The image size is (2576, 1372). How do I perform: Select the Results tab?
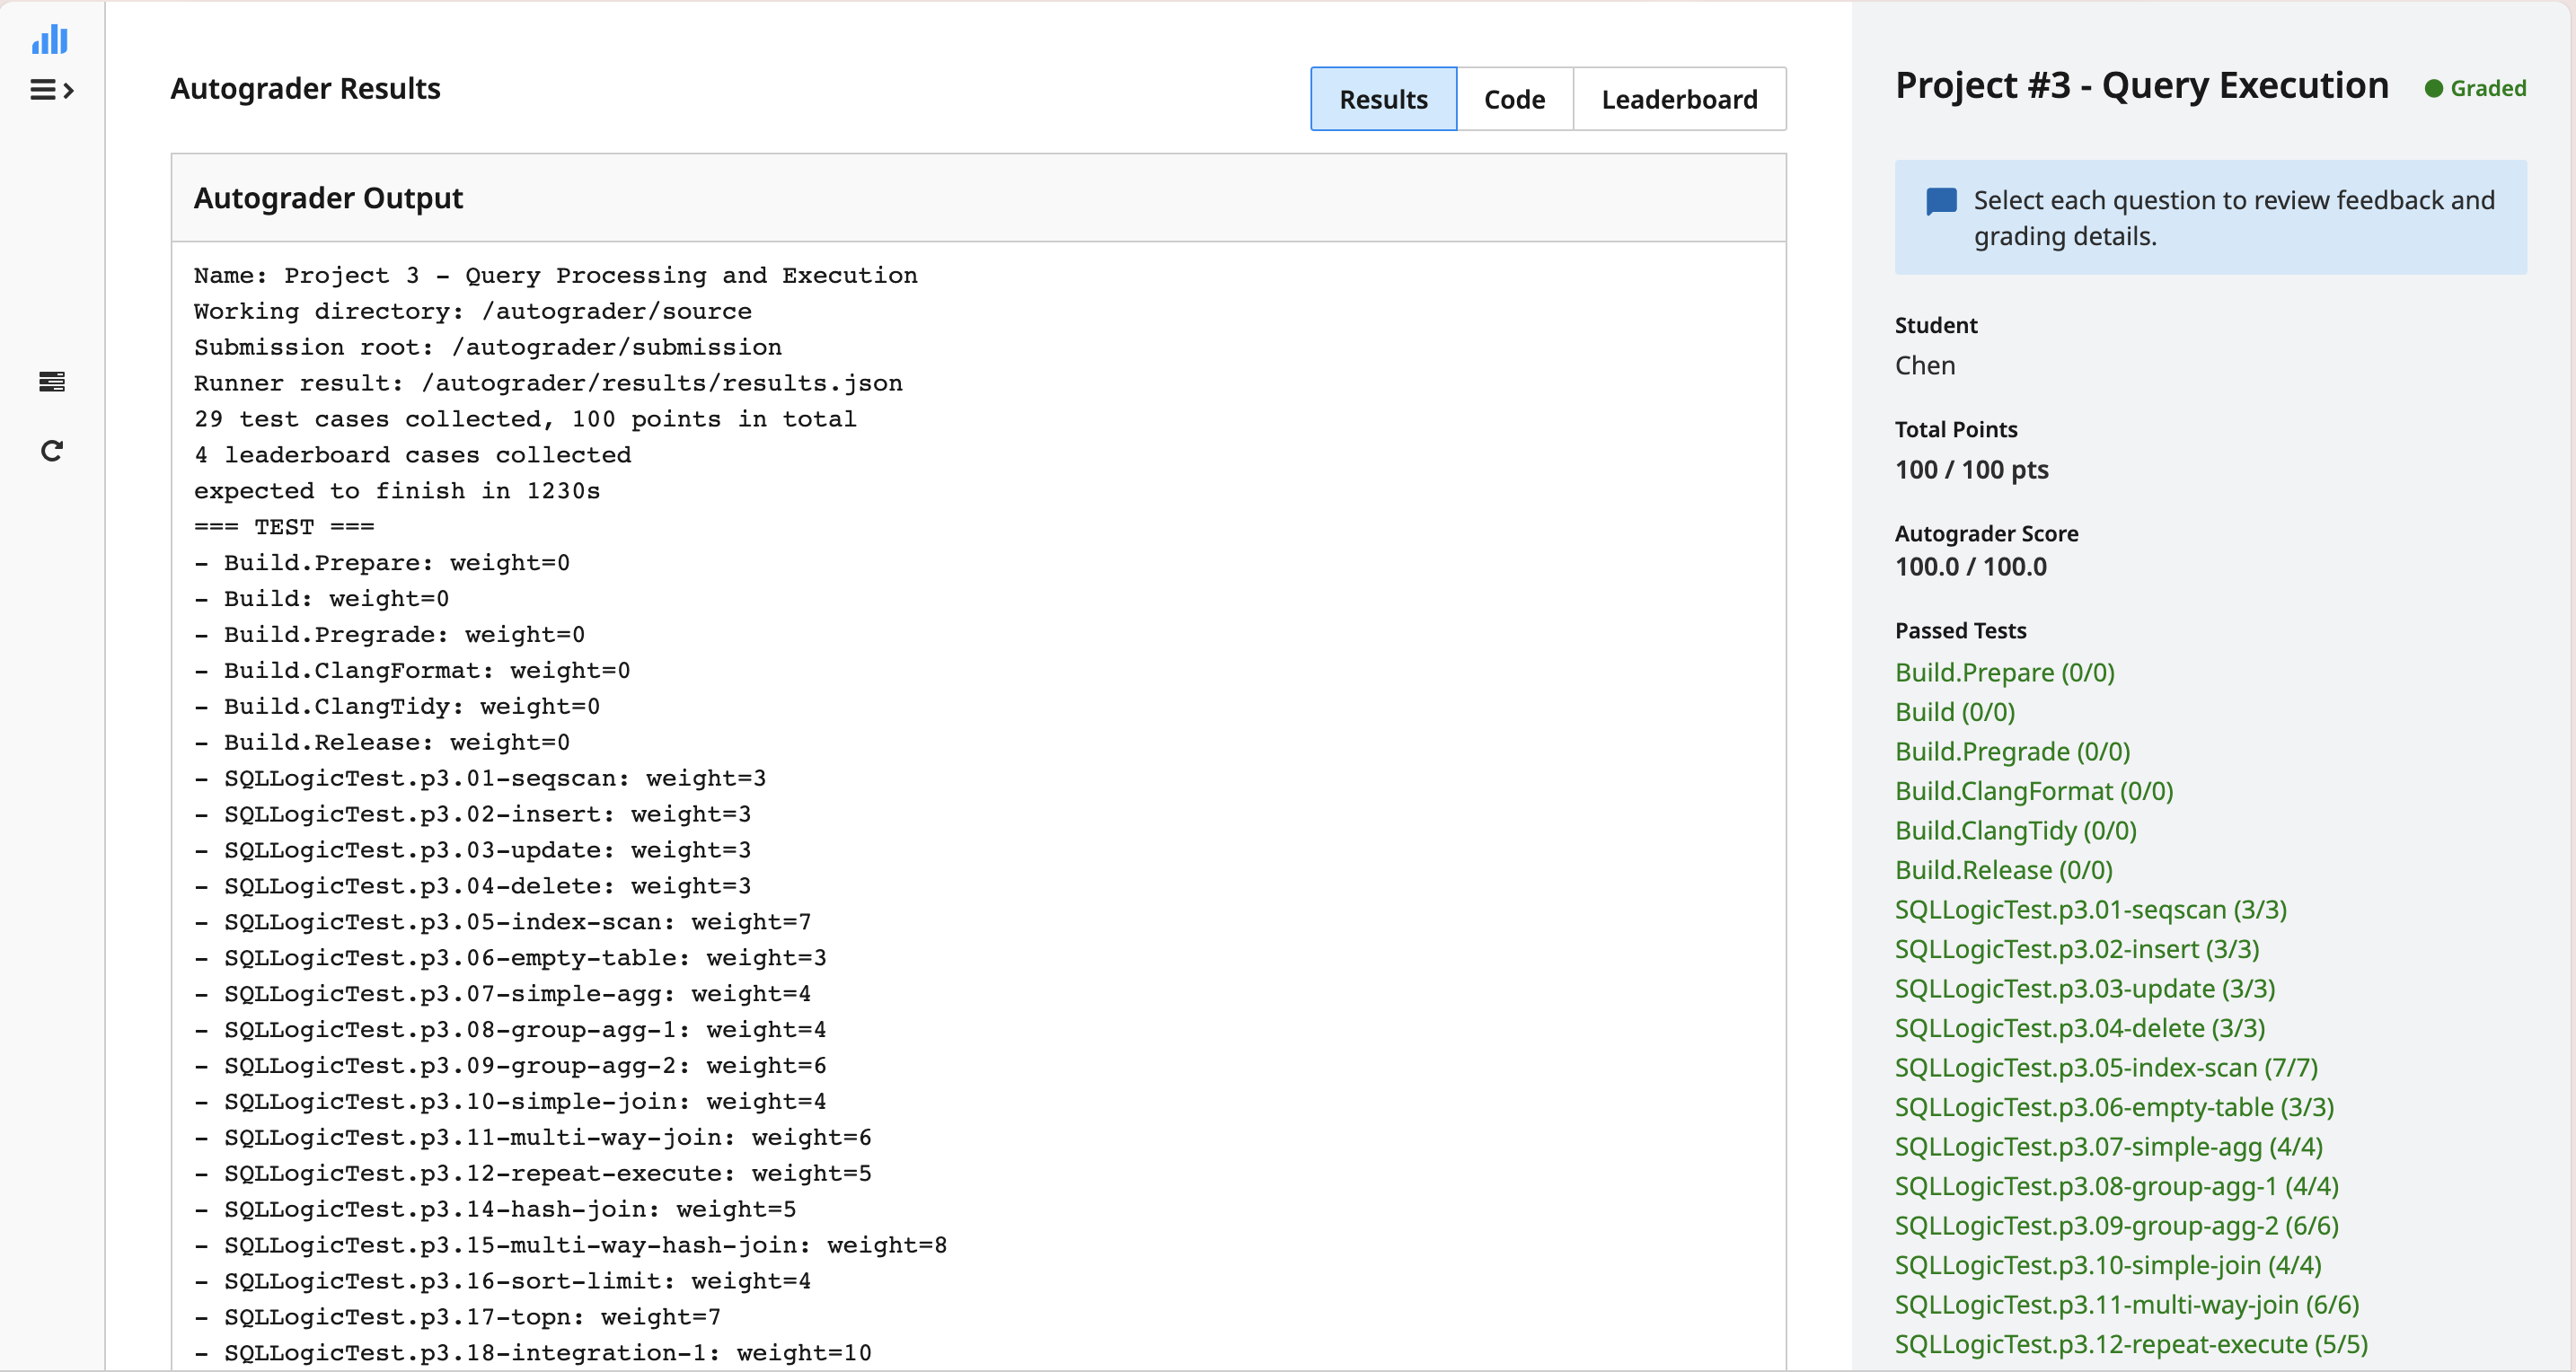(x=1383, y=98)
